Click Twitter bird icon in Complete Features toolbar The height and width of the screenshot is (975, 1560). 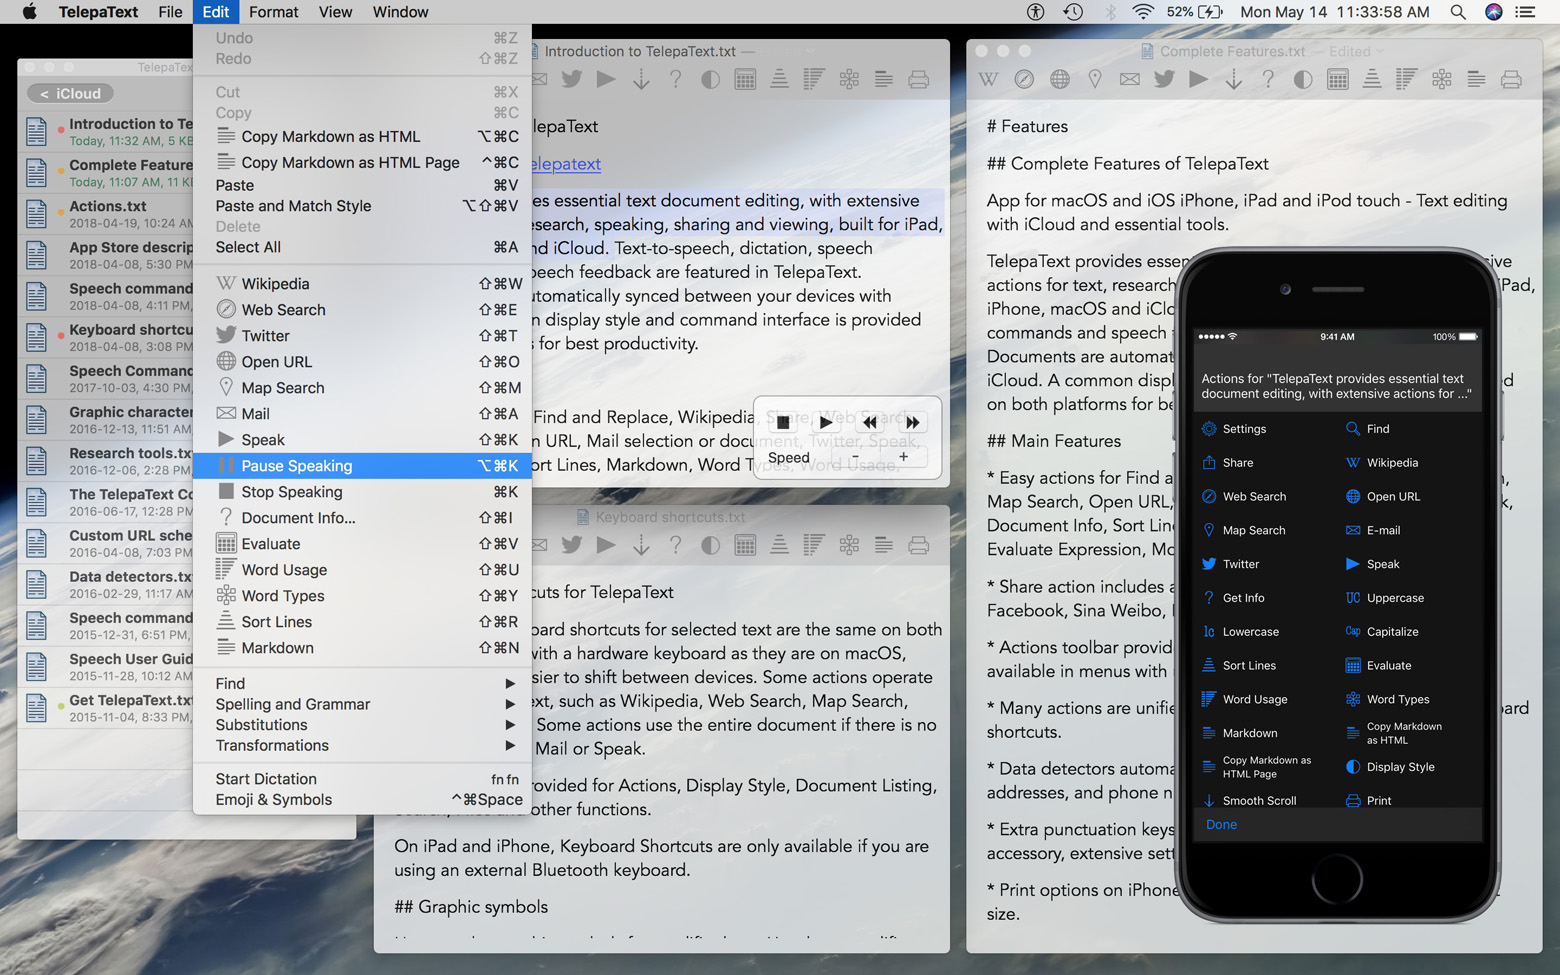coord(1165,79)
